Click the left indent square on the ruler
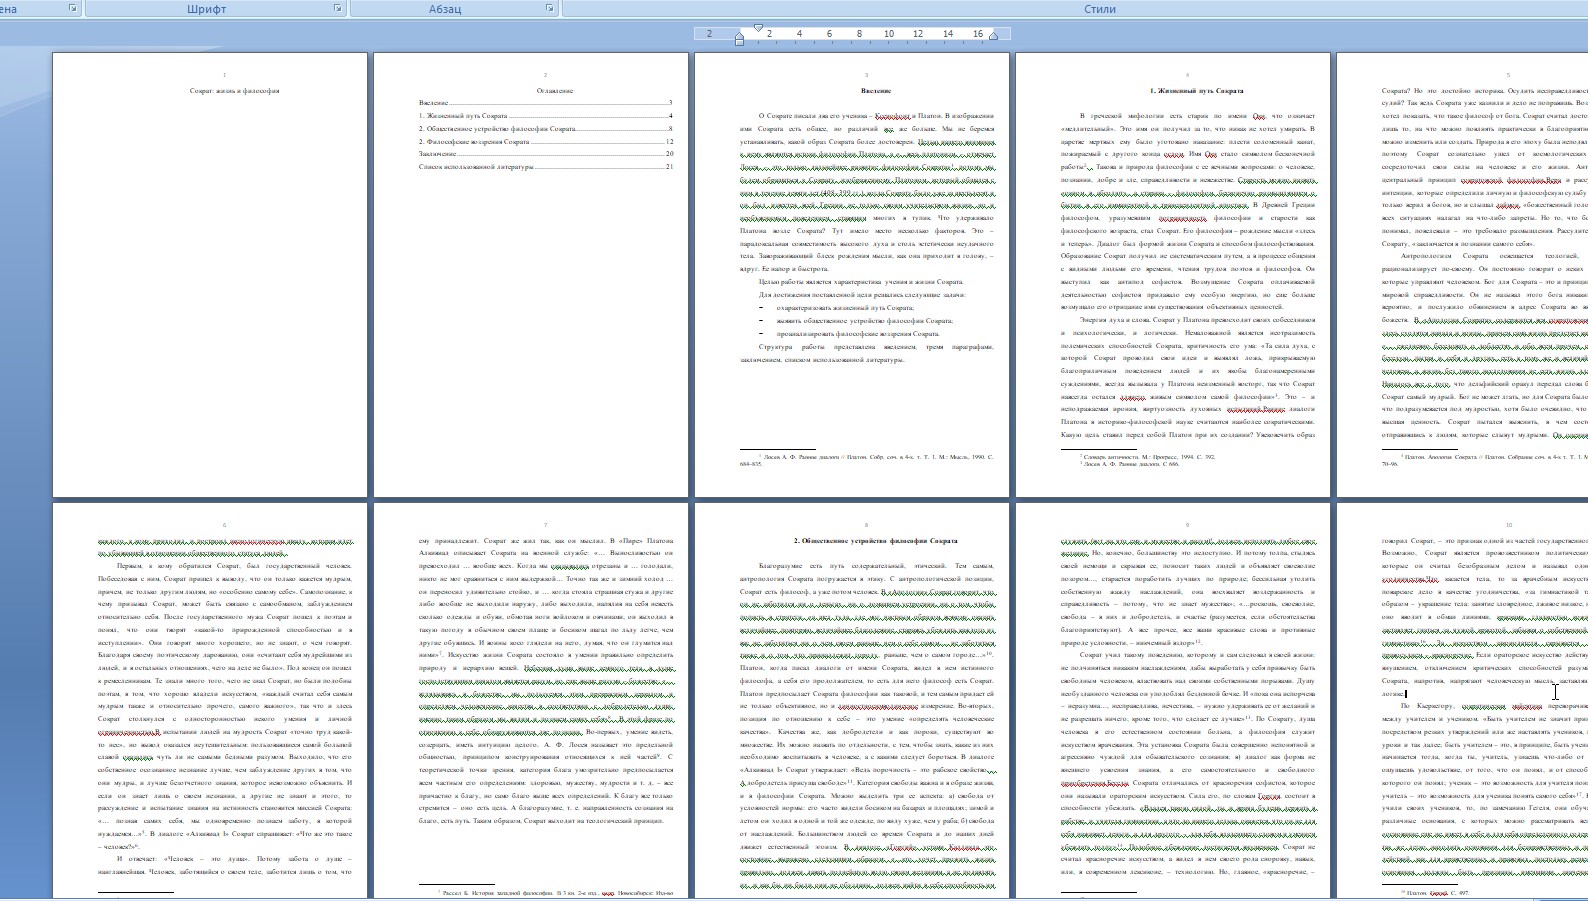Image resolution: width=1588 pixels, height=901 pixels. [x=739, y=43]
